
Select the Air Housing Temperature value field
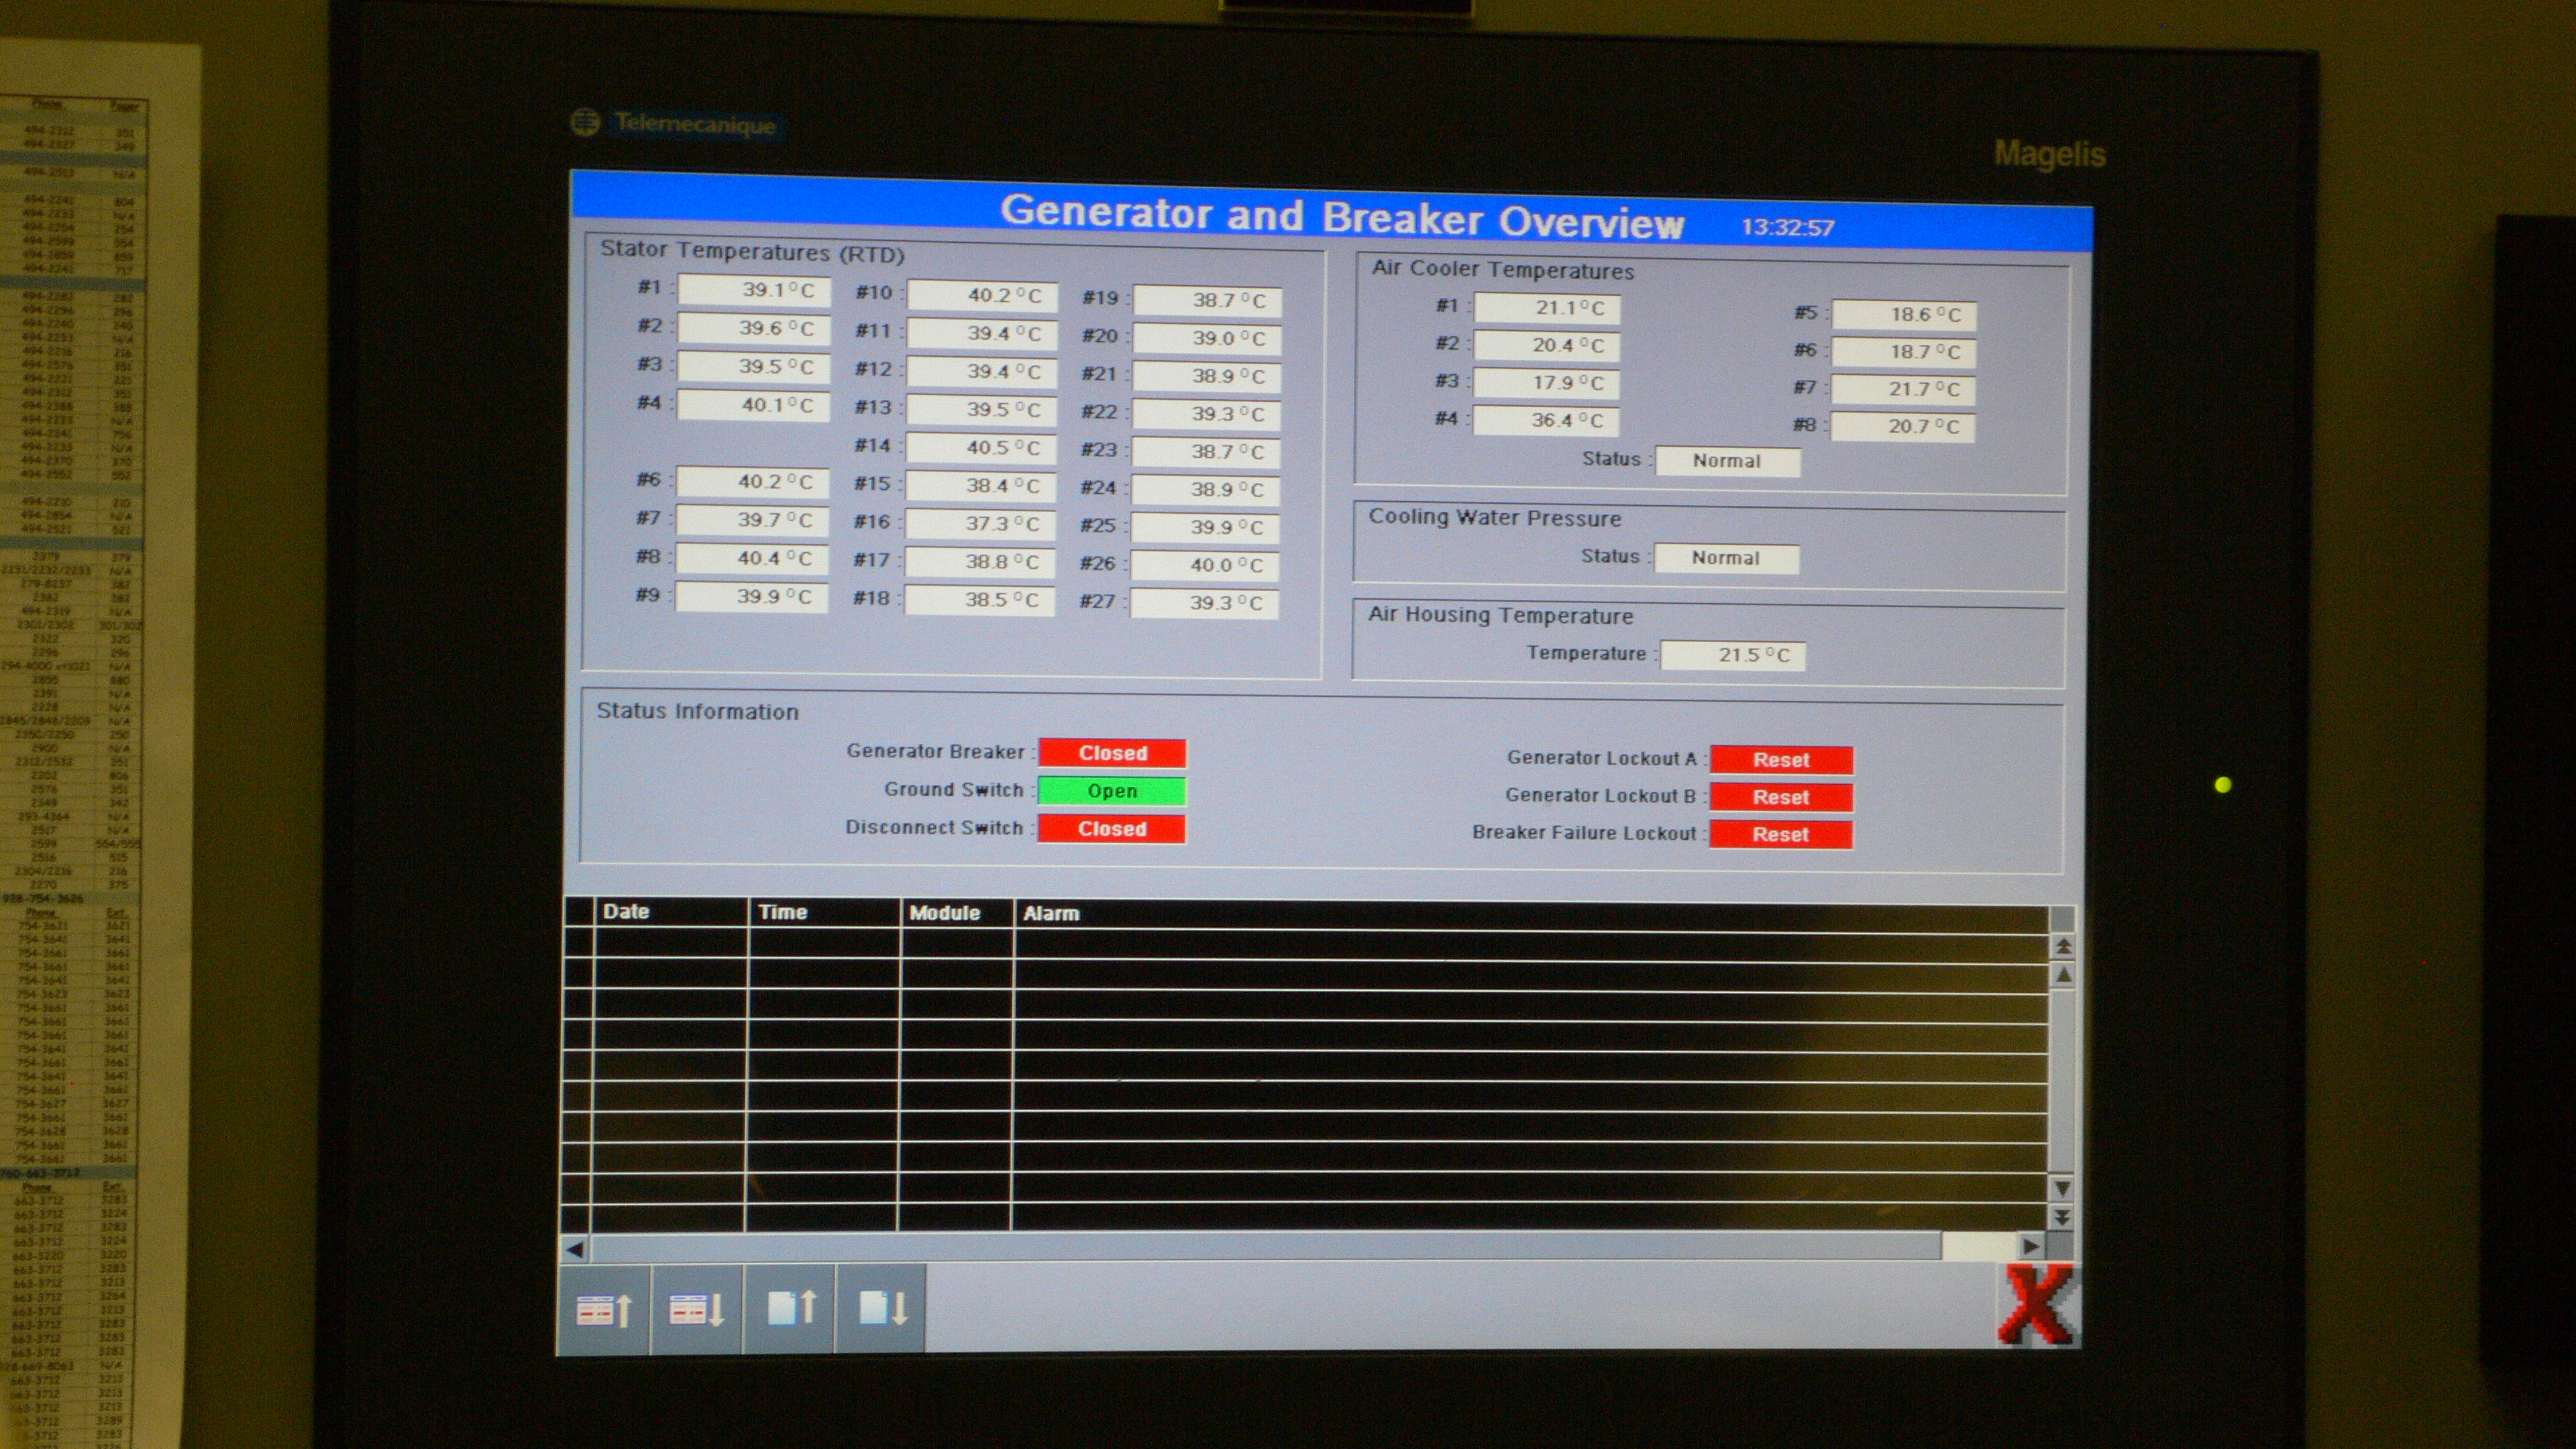point(1732,655)
